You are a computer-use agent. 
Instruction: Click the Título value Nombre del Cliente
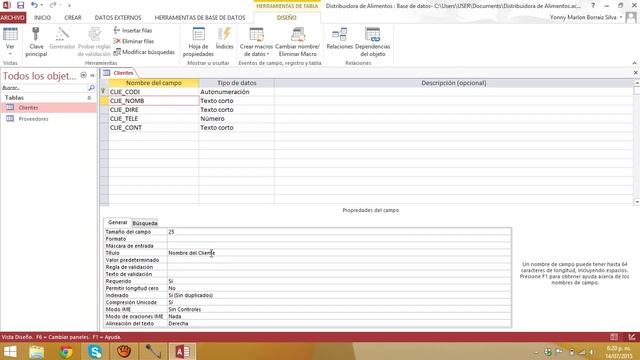(339, 253)
